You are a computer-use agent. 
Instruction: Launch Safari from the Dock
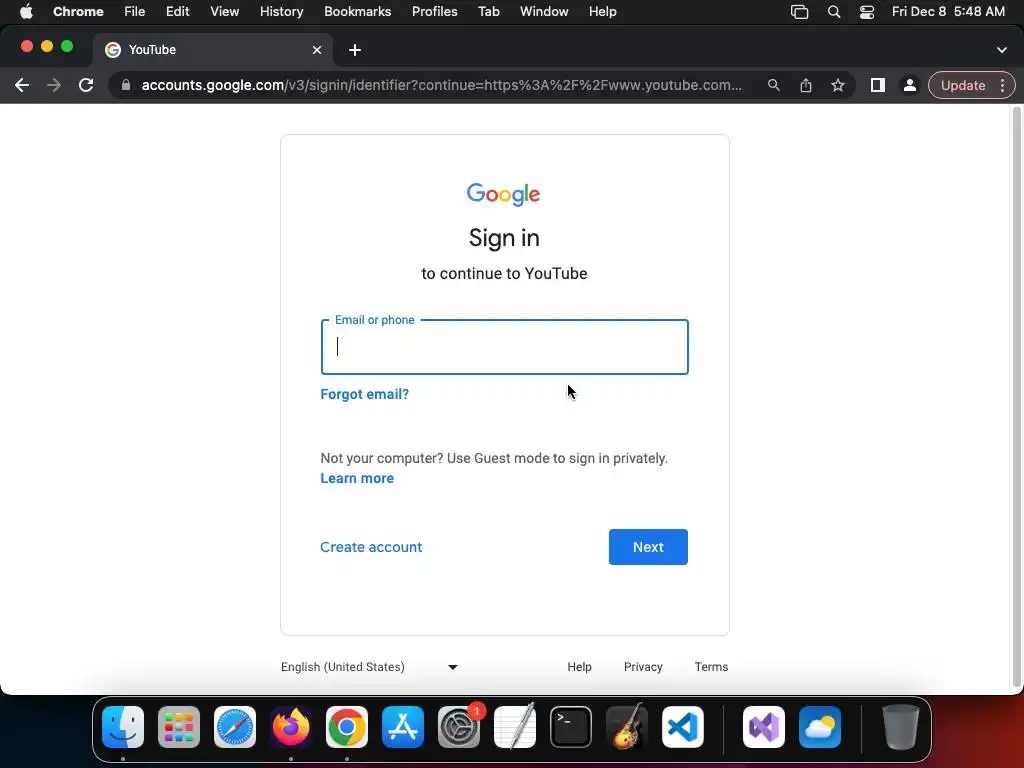coord(235,727)
